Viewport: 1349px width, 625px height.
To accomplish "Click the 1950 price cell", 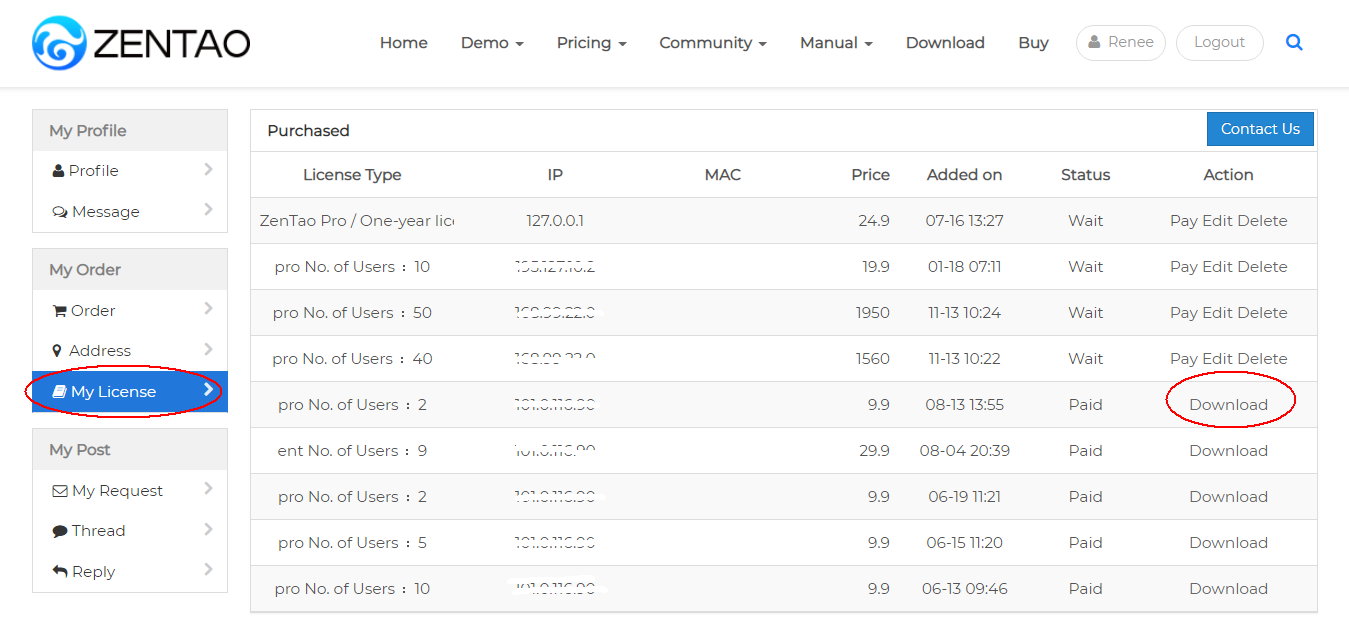I will pos(872,313).
